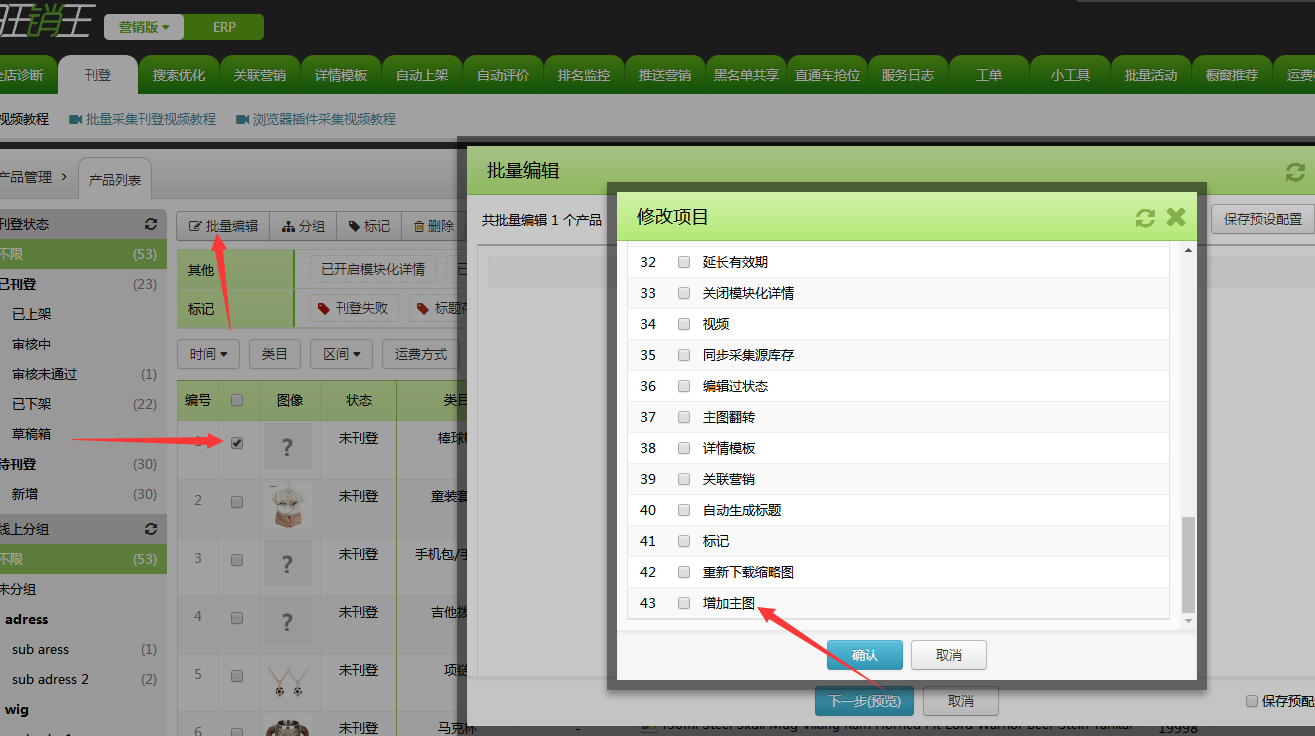This screenshot has width=1315, height=736.
Task: Check item 35 同步采集源库存
Action: coord(684,355)
